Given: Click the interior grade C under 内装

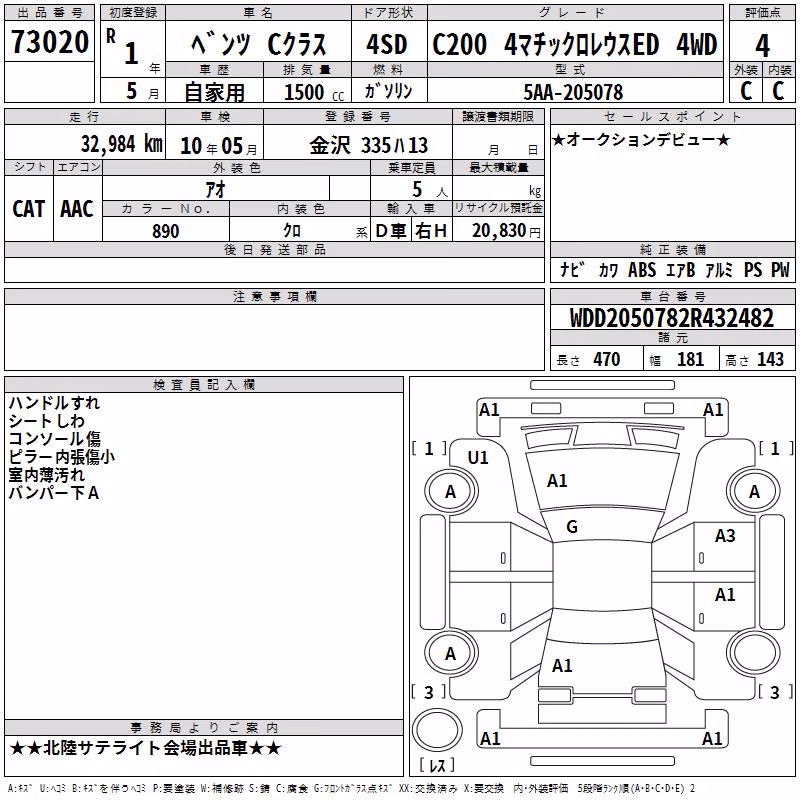Looking at the screenshot, I should point(778,91).
